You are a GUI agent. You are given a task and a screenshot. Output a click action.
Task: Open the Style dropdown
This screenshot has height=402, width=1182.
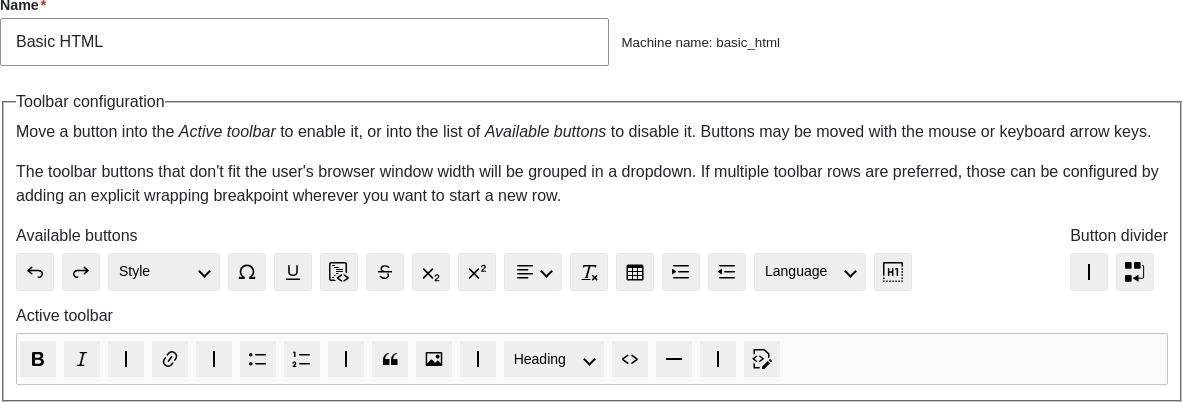tap(164, 272)
